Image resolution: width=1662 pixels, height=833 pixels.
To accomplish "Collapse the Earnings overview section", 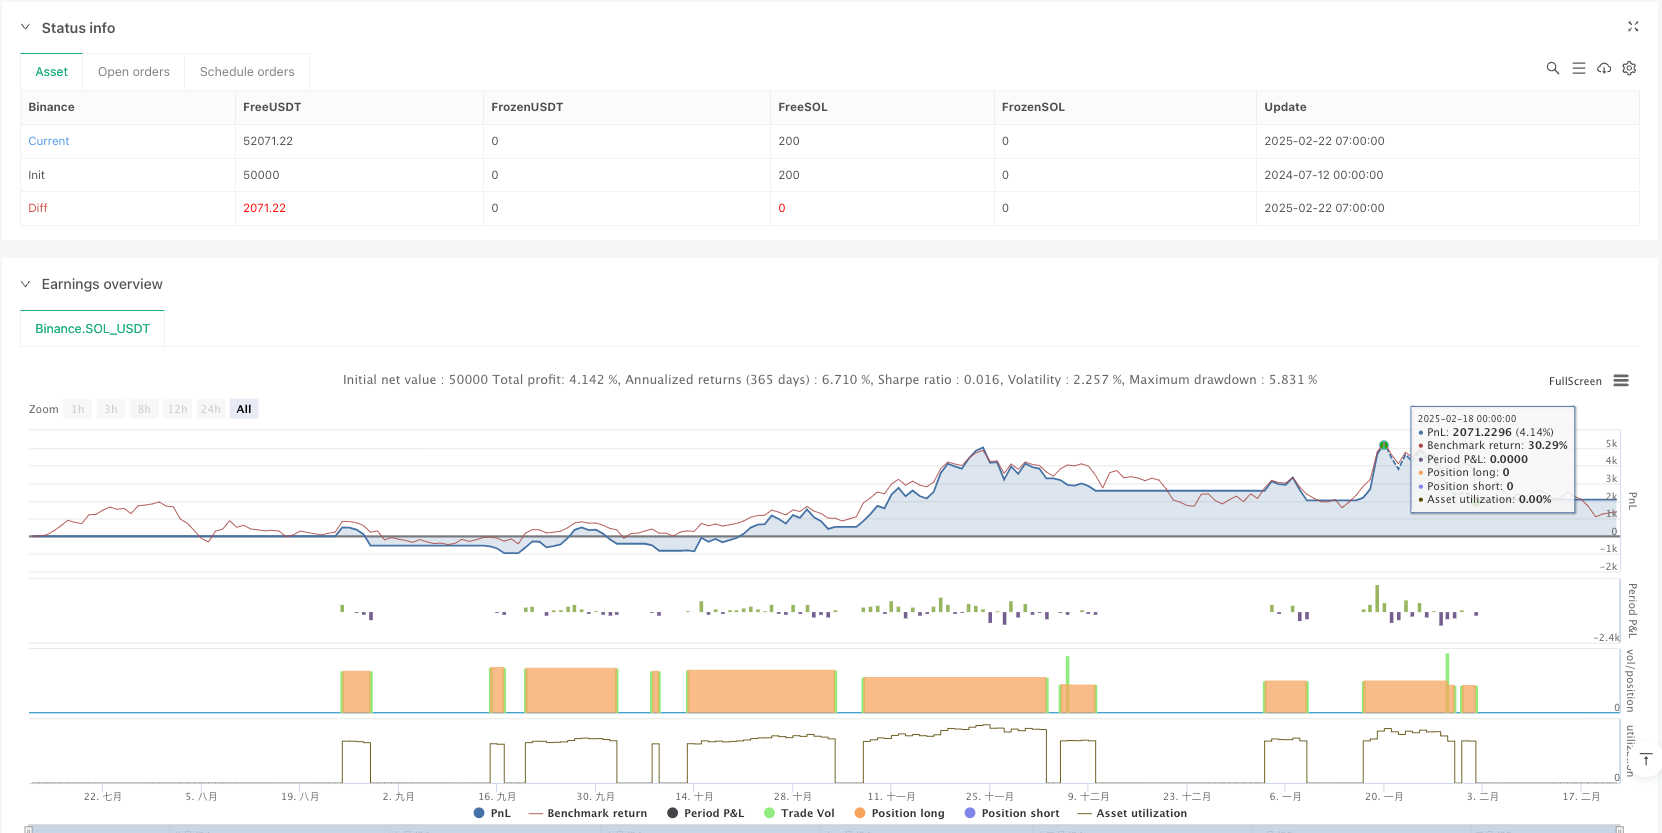I will tap(26, 284).
